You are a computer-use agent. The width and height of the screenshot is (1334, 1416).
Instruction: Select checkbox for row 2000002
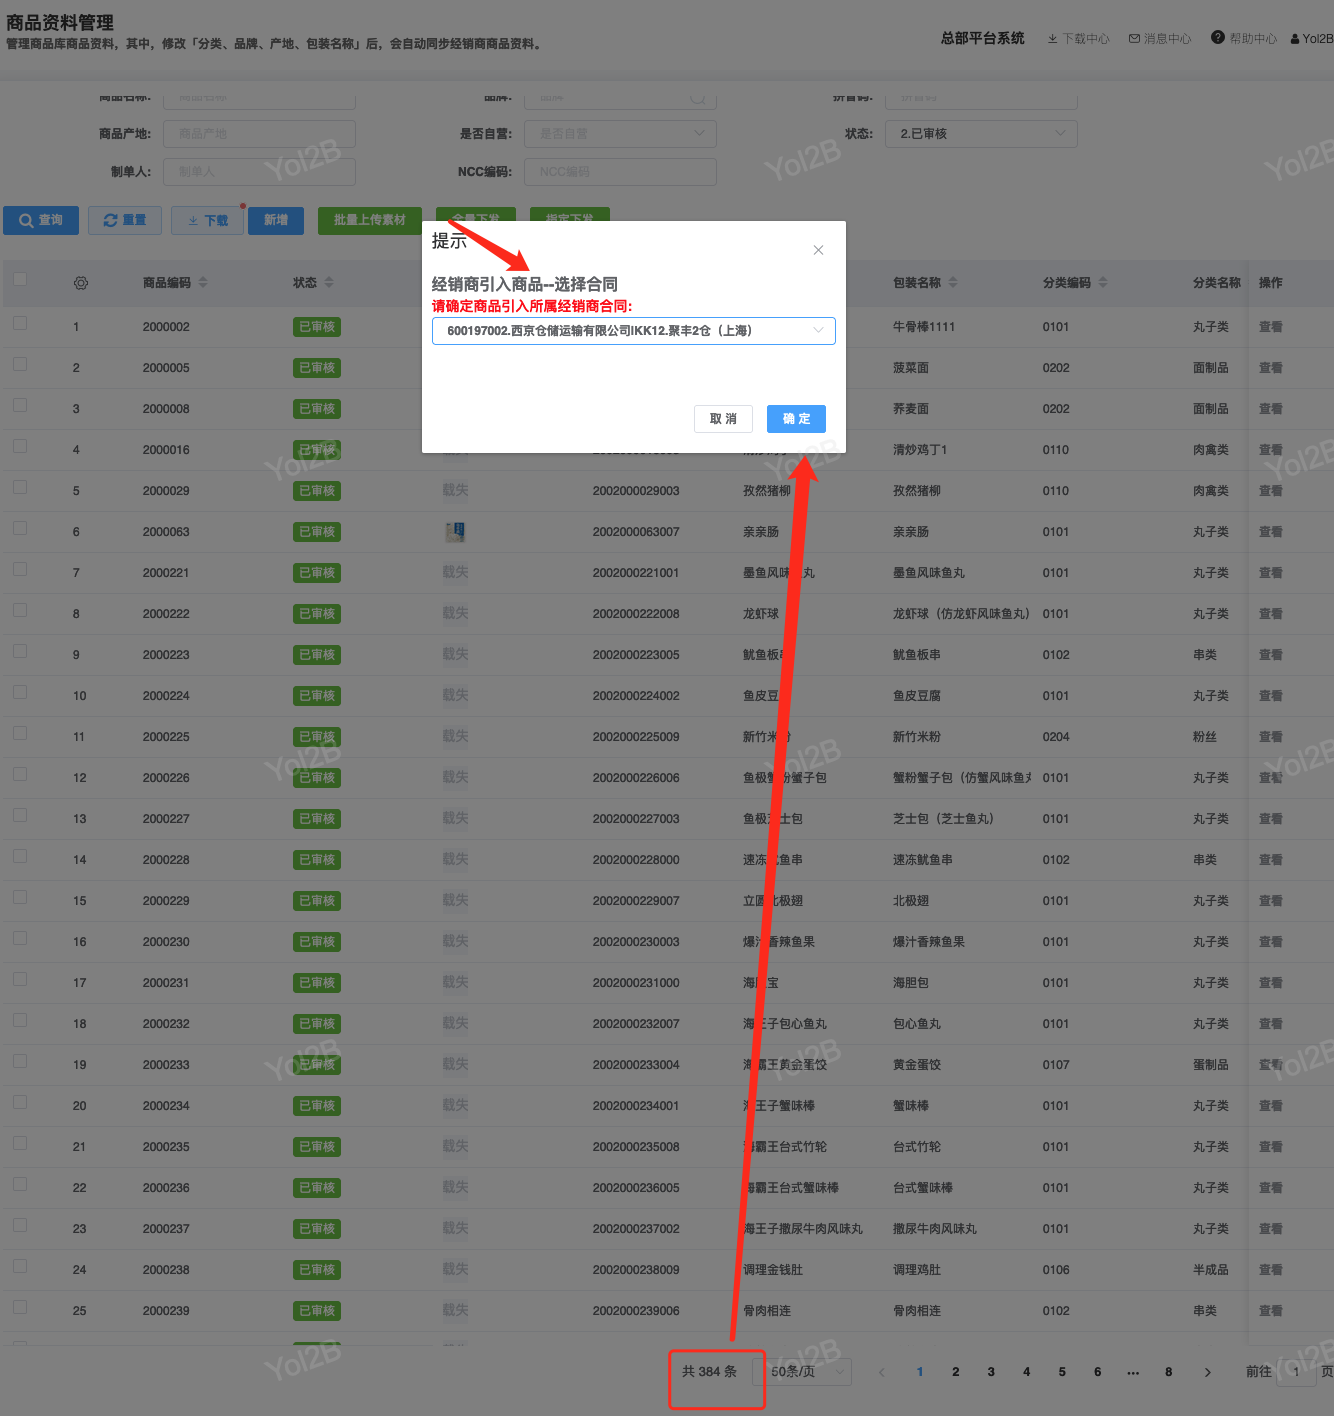pos(20,323)
